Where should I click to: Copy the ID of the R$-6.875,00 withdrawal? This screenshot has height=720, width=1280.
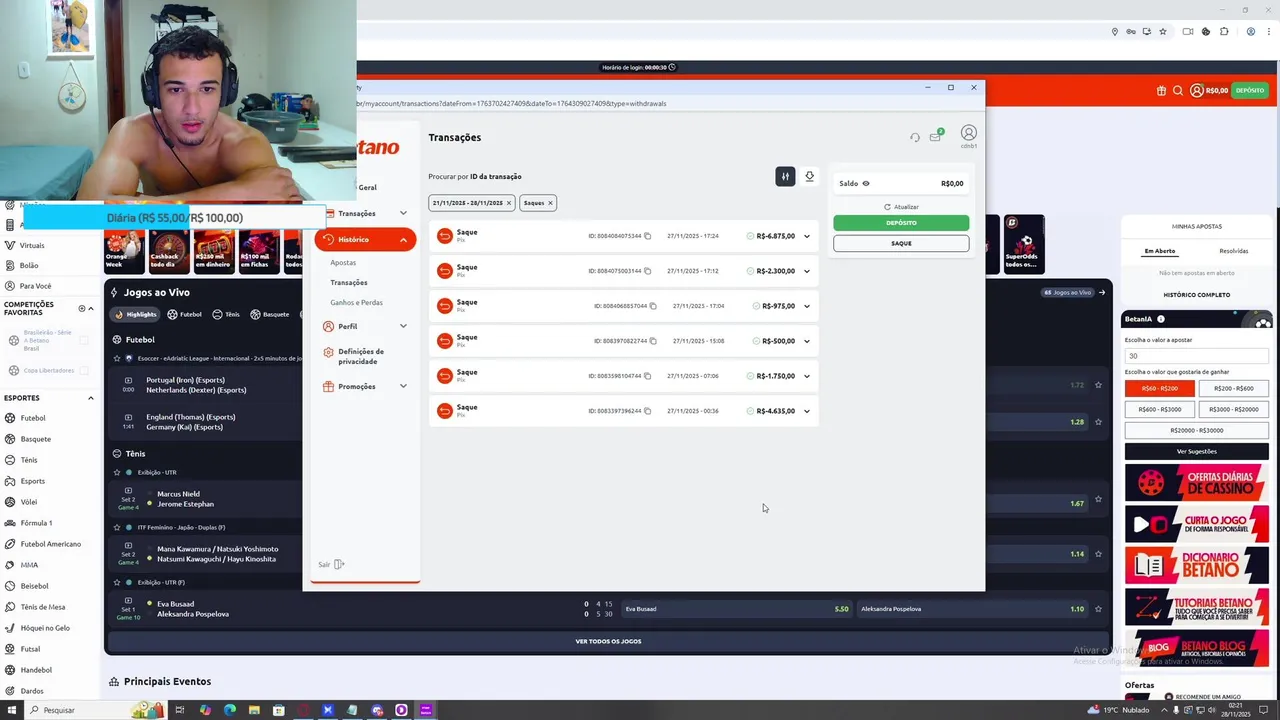[648, 236]
